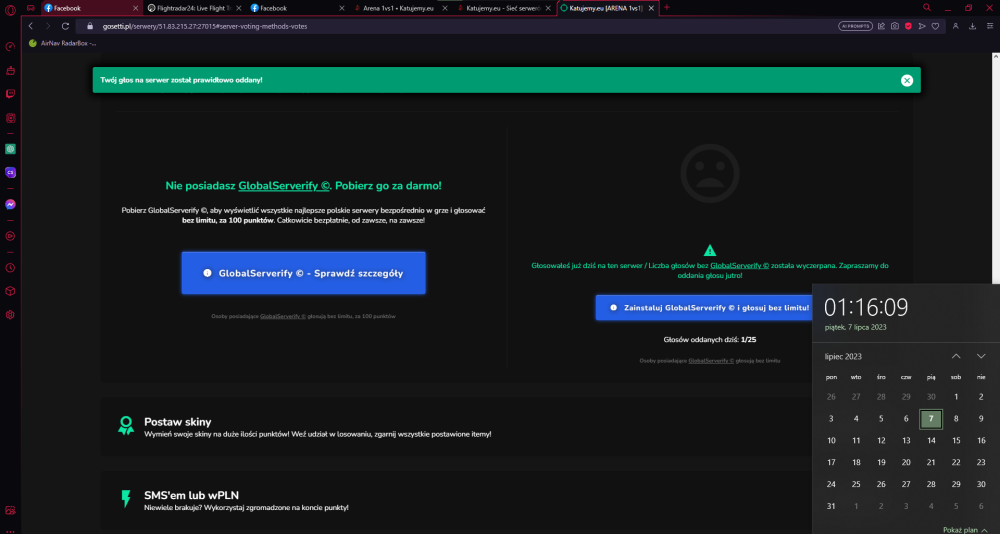Open the Easy Setup sliders icon
Image resolution: width=1000 pixels, height=534 pixels.
coord(990,26)
